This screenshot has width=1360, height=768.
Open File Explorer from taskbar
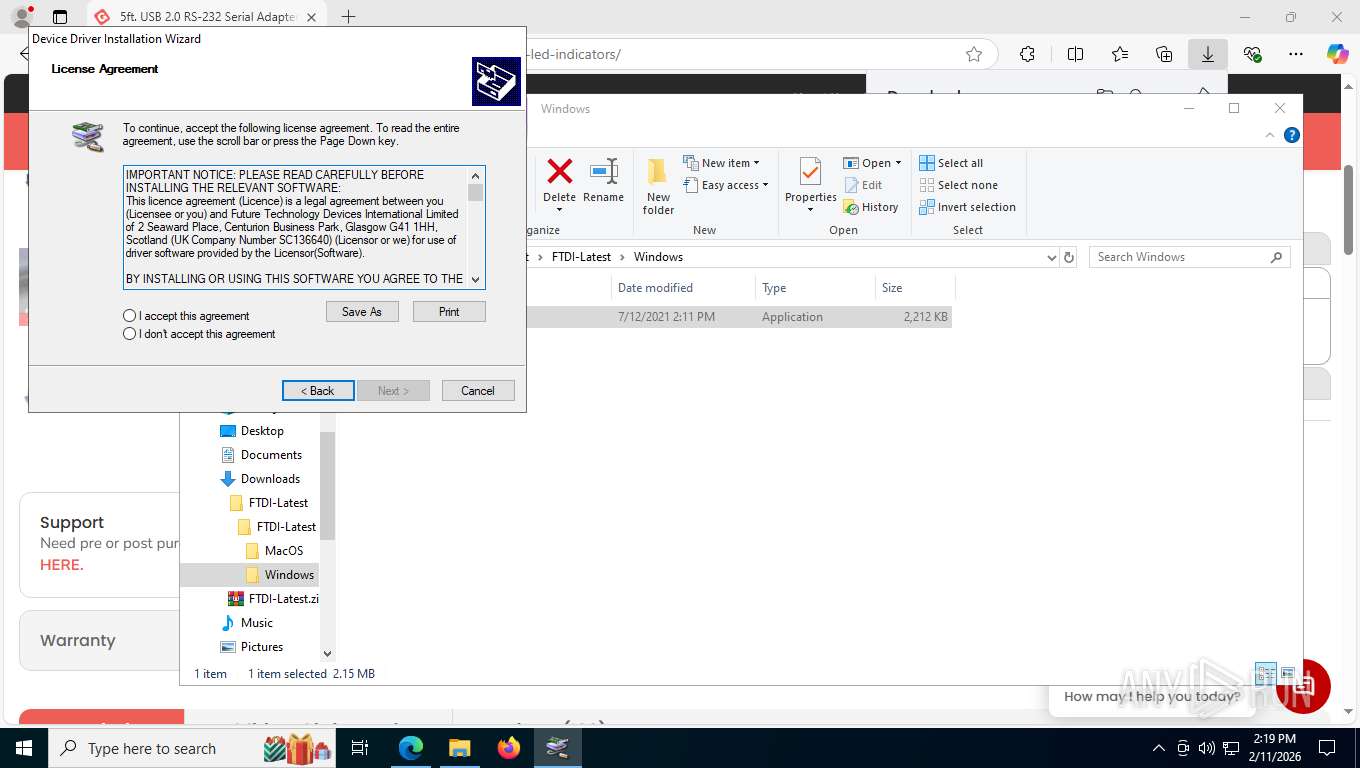coord(459,748)
